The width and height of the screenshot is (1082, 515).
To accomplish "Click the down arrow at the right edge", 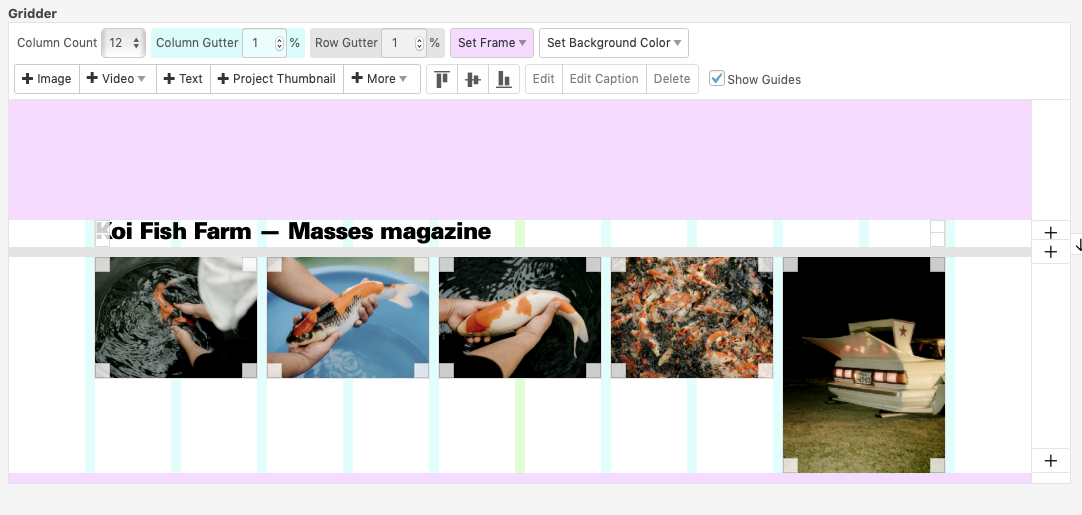I will [x=1077, y=243].
